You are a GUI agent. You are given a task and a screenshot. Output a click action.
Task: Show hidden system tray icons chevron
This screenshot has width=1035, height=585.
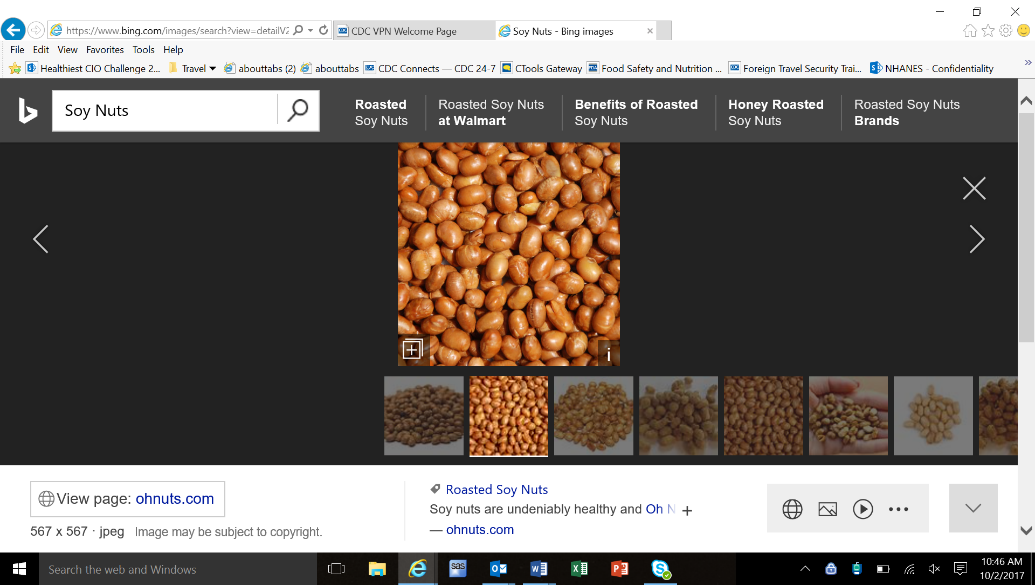(x=805, y=568)
